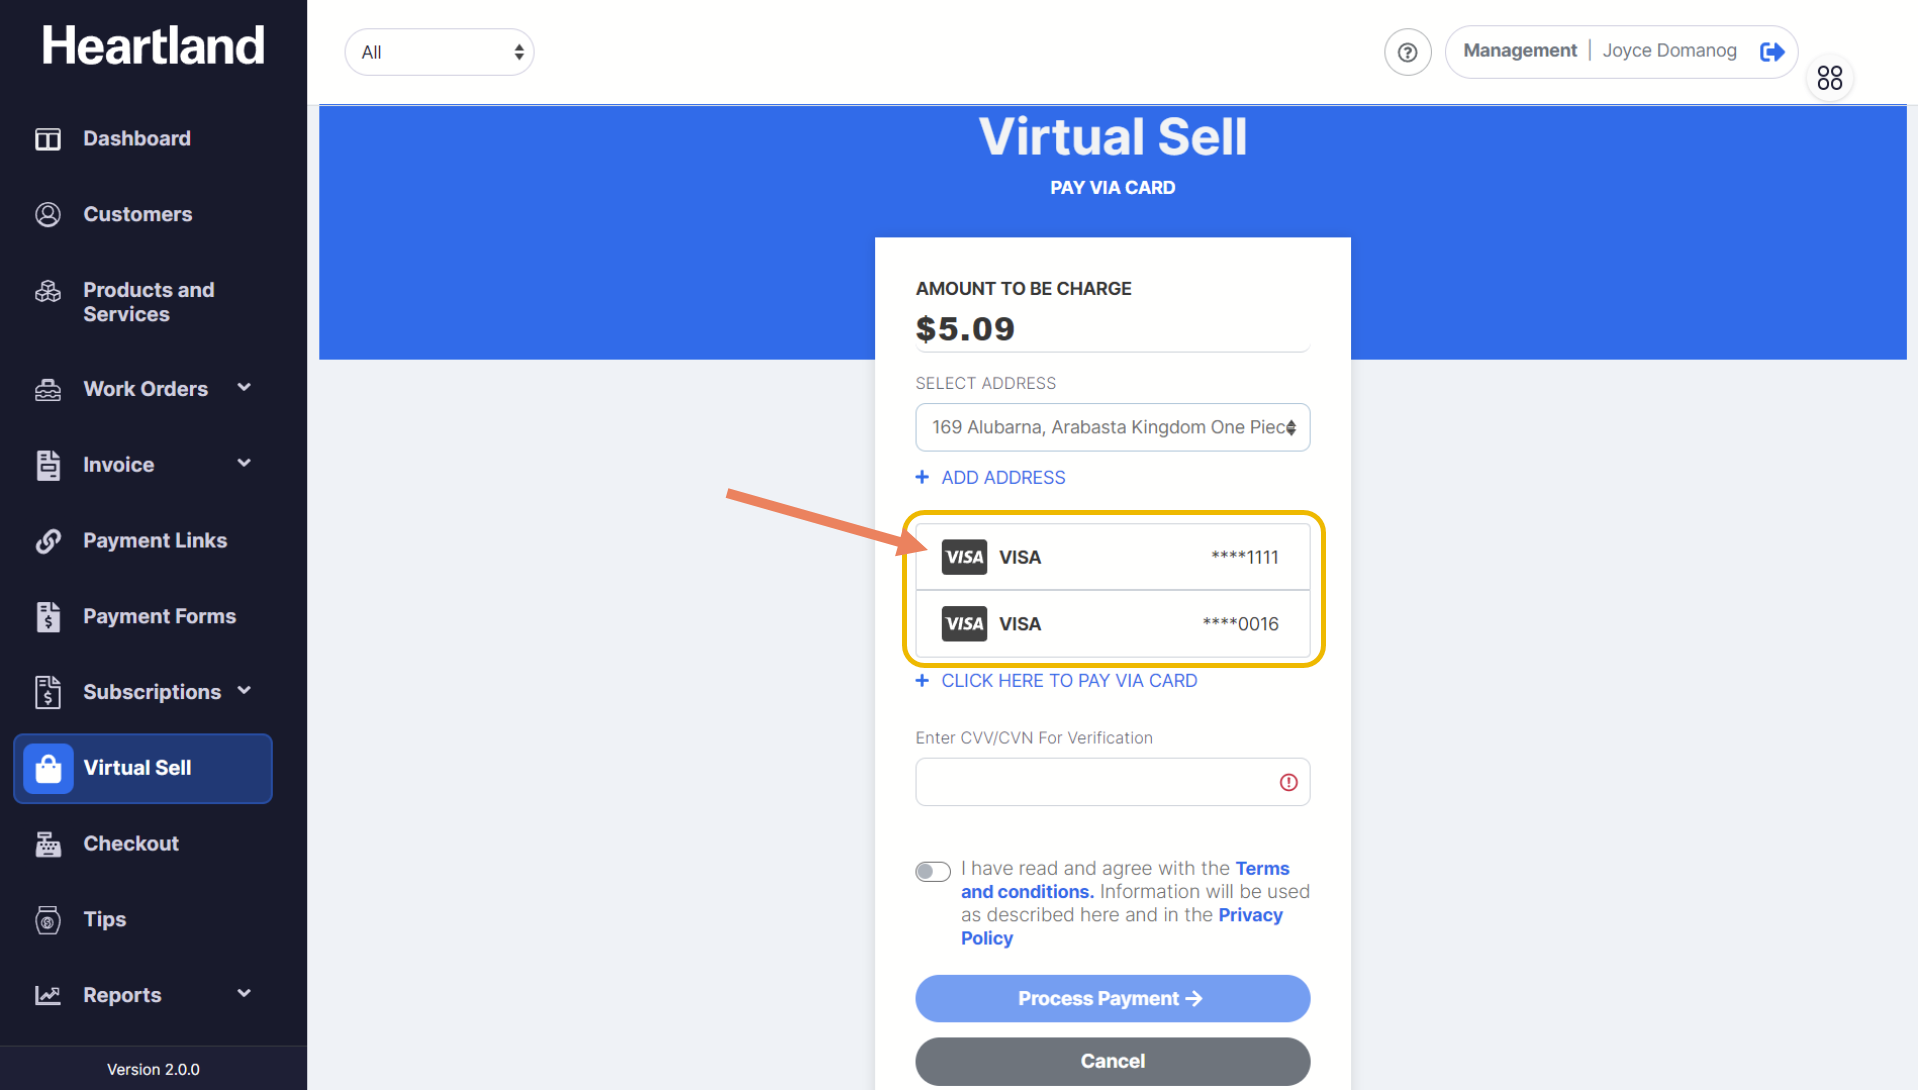Click the Dashboard icon in sidebar
The image size is (1918, 1090).
(48, 139)
